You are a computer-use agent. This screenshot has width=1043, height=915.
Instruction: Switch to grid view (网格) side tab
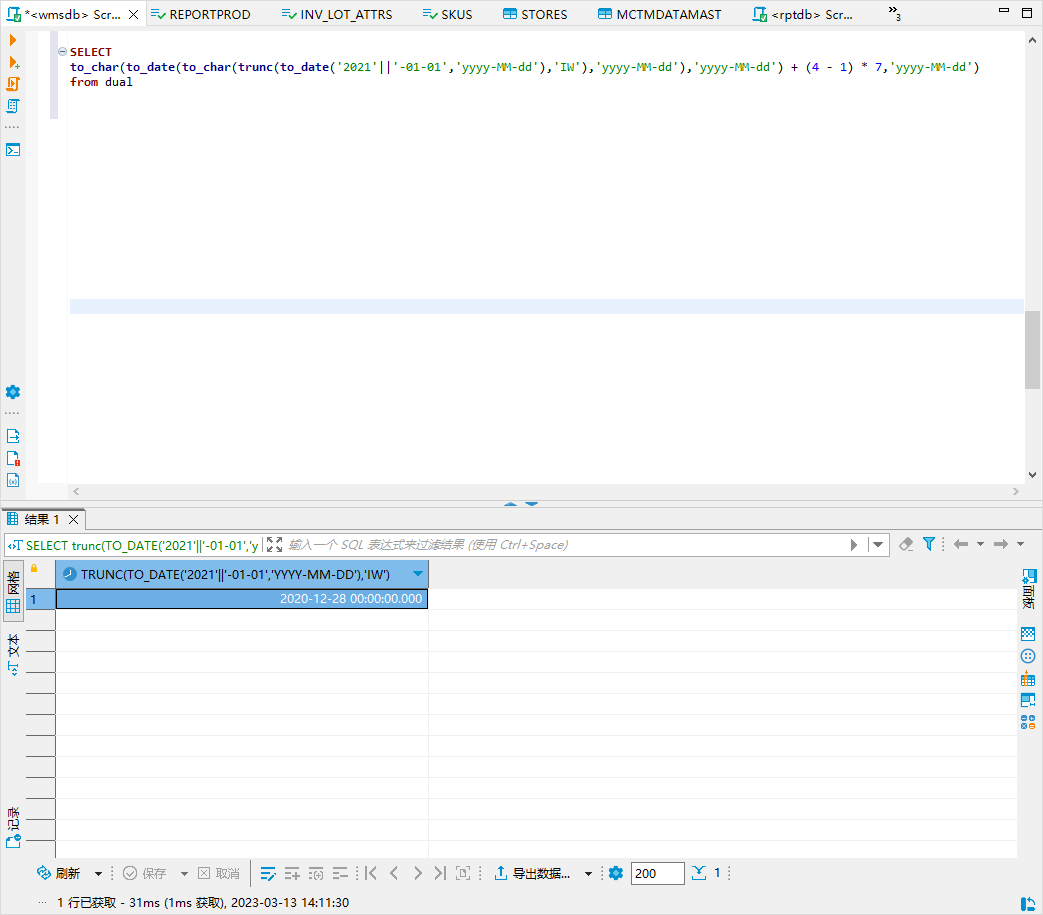point(13,590)
